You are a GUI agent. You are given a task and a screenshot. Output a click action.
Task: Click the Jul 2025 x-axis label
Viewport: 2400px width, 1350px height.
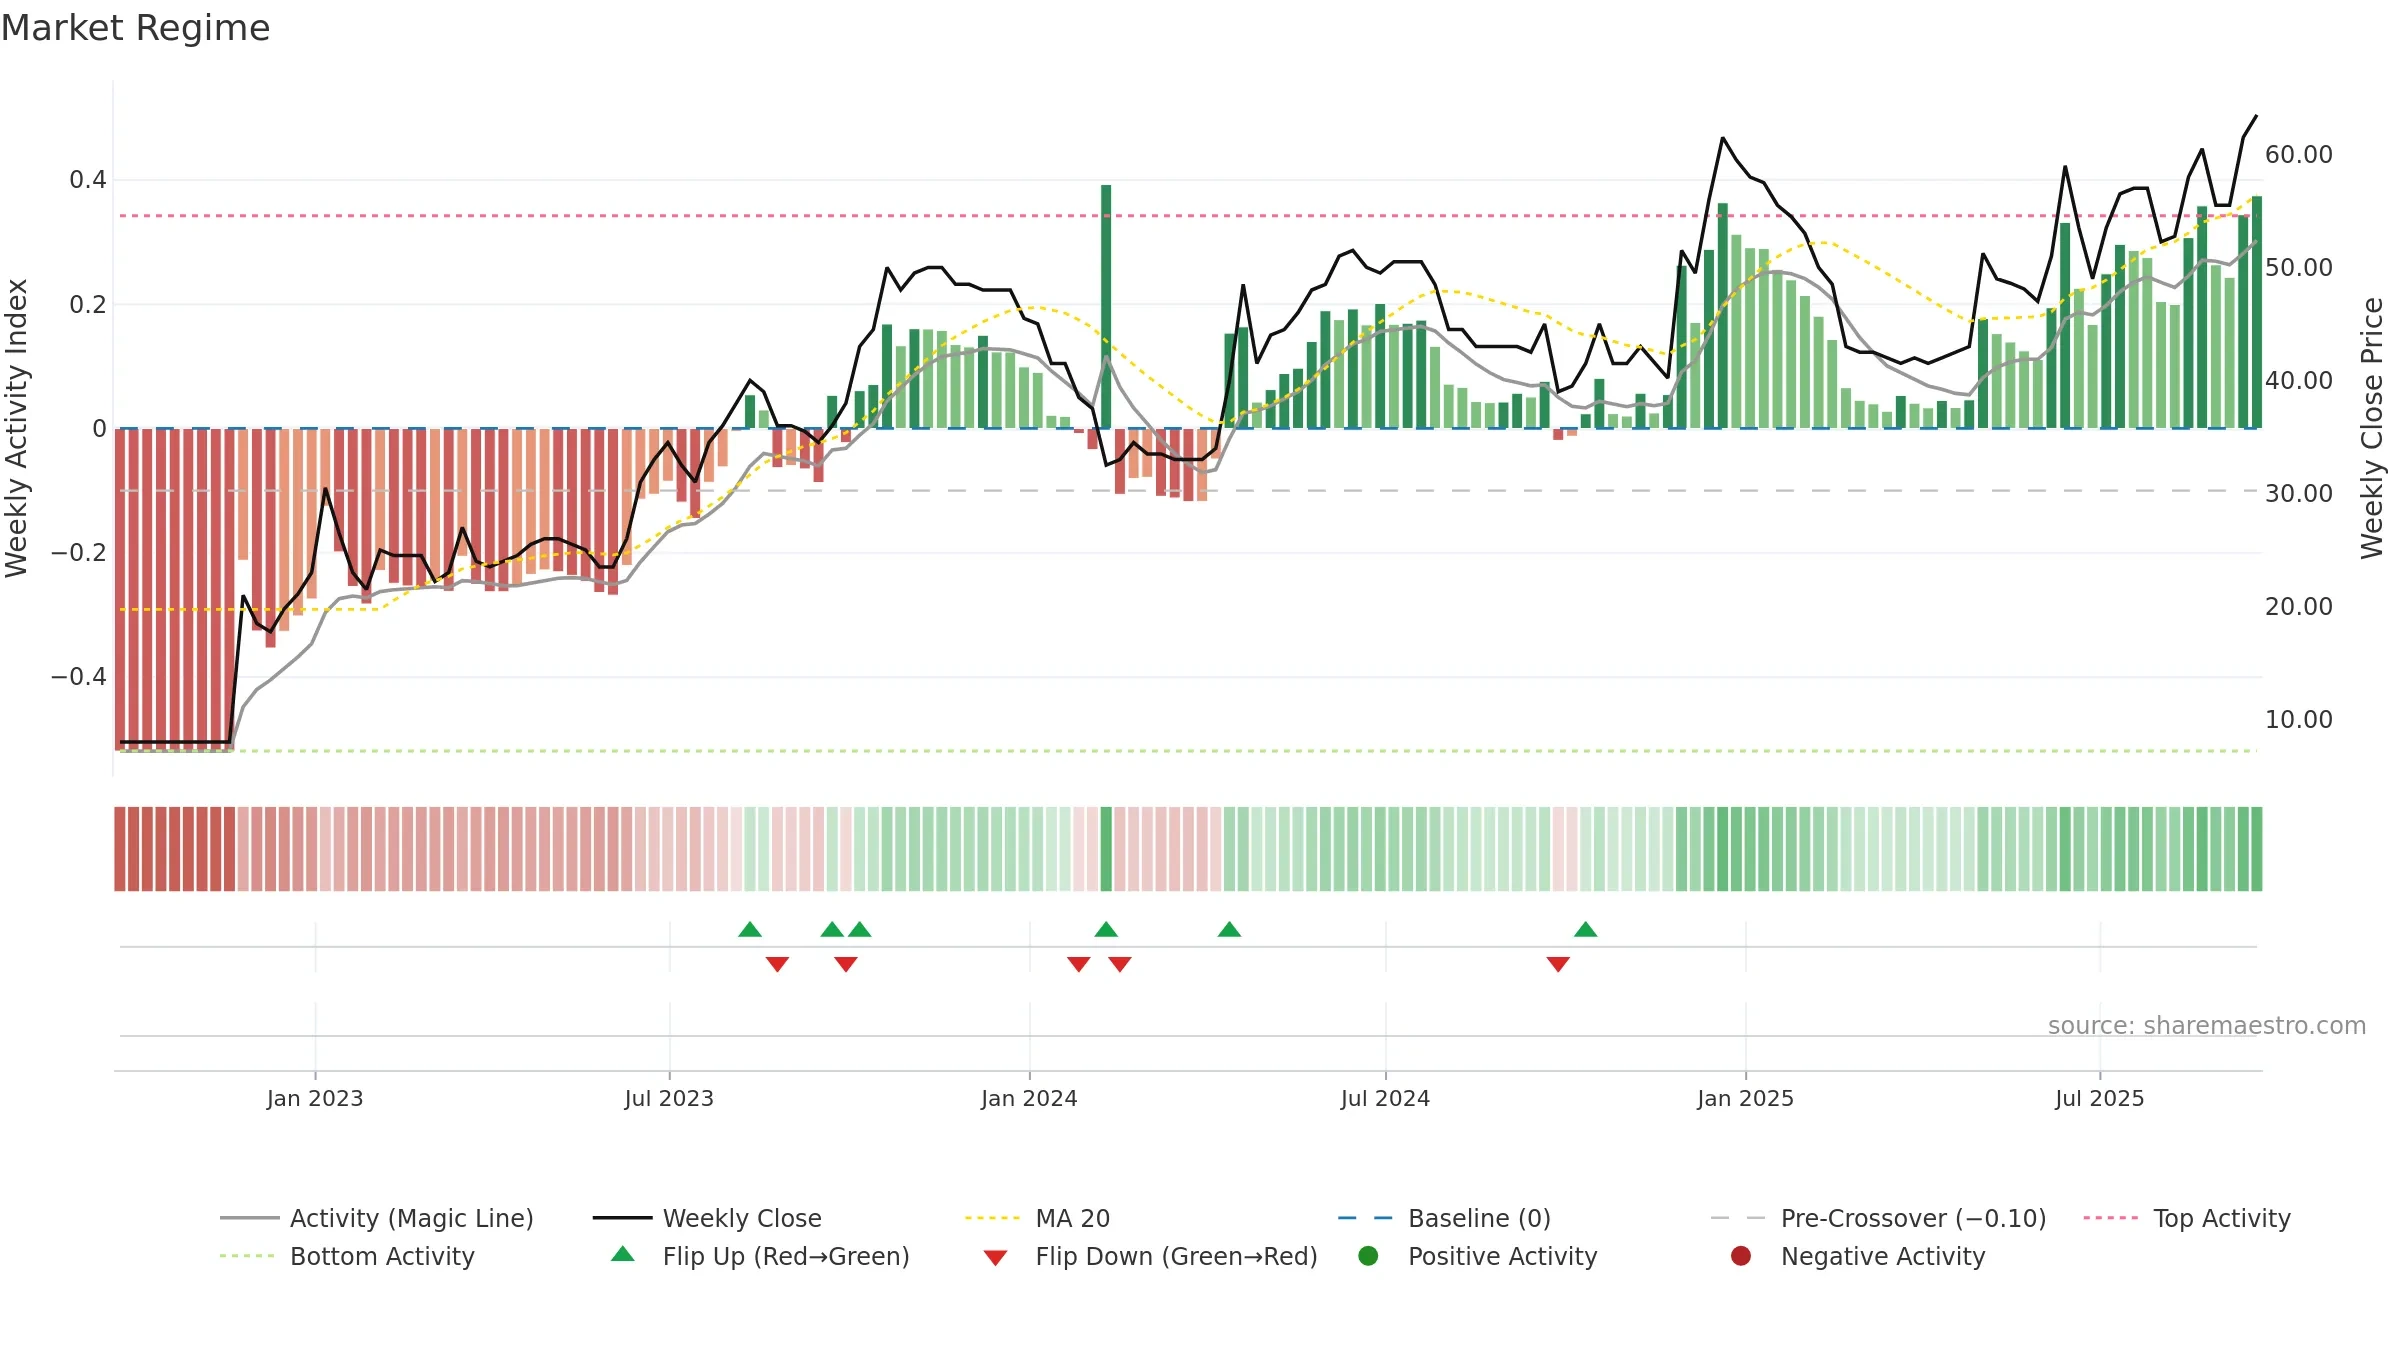click(x=2099, y=1099)
